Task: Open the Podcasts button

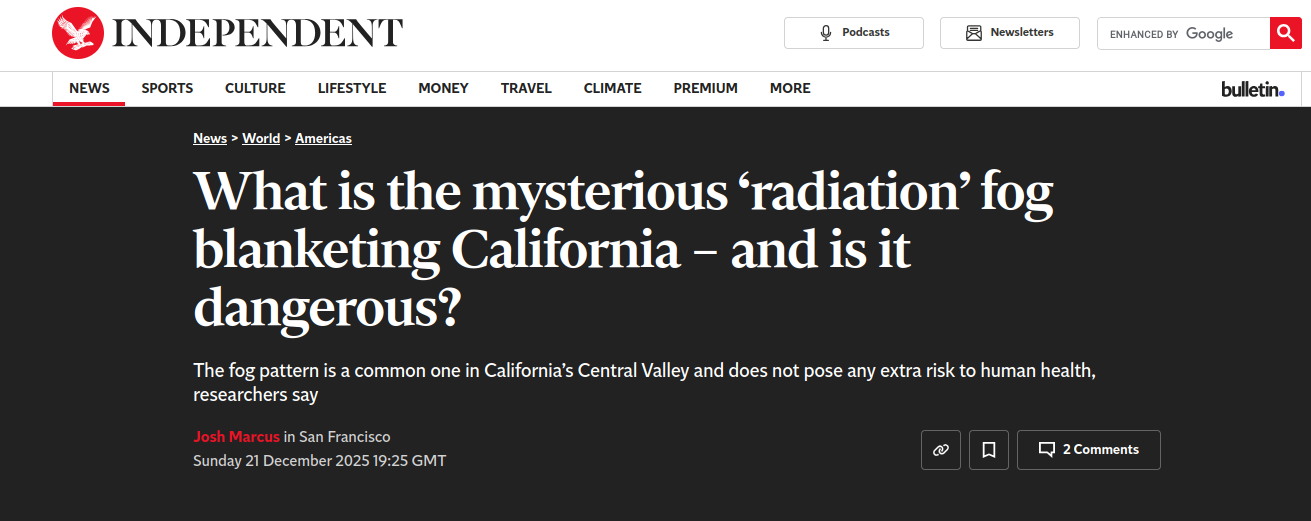Action: (854, 33)
